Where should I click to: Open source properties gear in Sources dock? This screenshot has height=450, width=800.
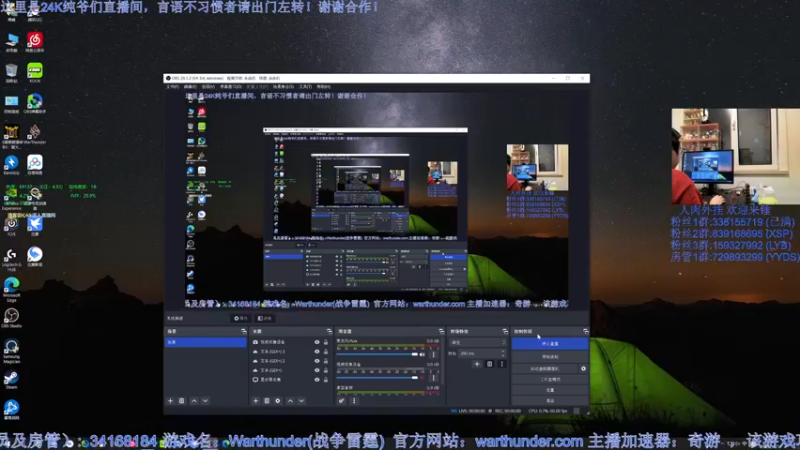278,401
